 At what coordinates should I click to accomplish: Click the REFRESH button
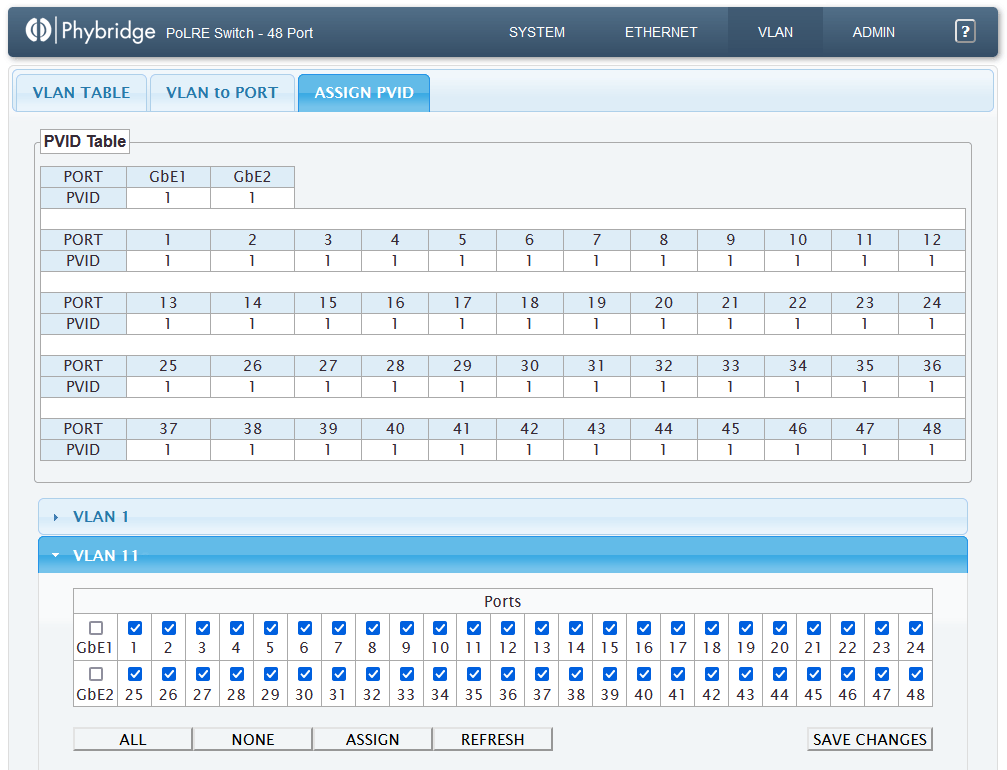tap(493, 739)
